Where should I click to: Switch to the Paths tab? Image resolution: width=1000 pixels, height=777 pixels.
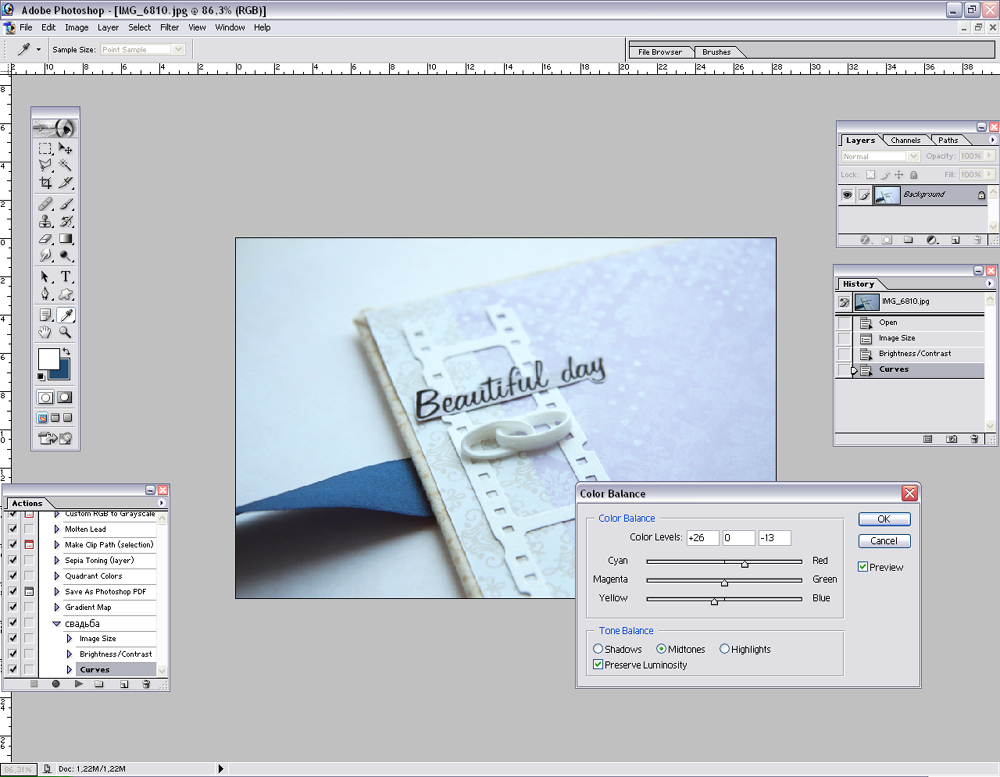click(948, 140)
